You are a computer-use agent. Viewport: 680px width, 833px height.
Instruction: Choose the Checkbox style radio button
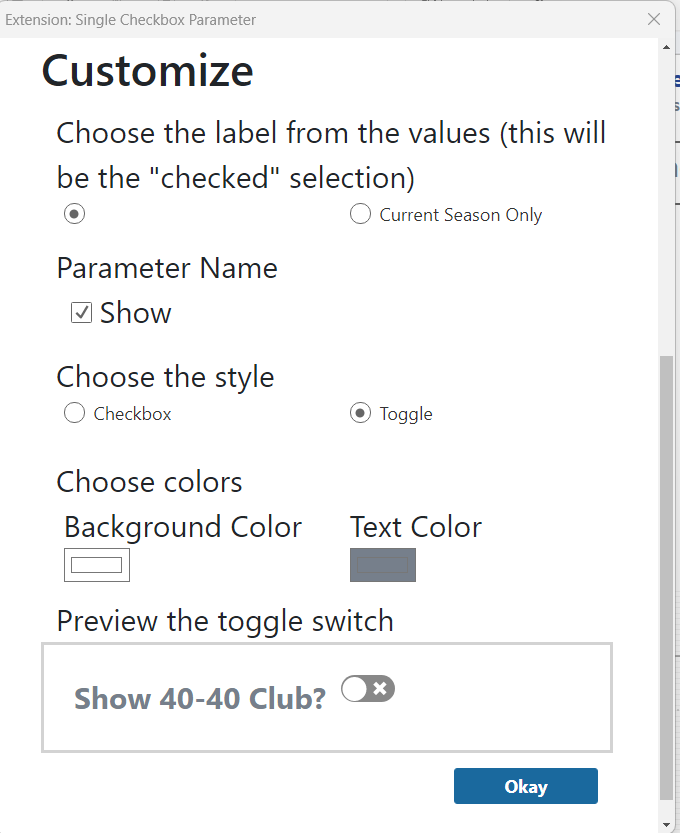[x=74, y=413]
